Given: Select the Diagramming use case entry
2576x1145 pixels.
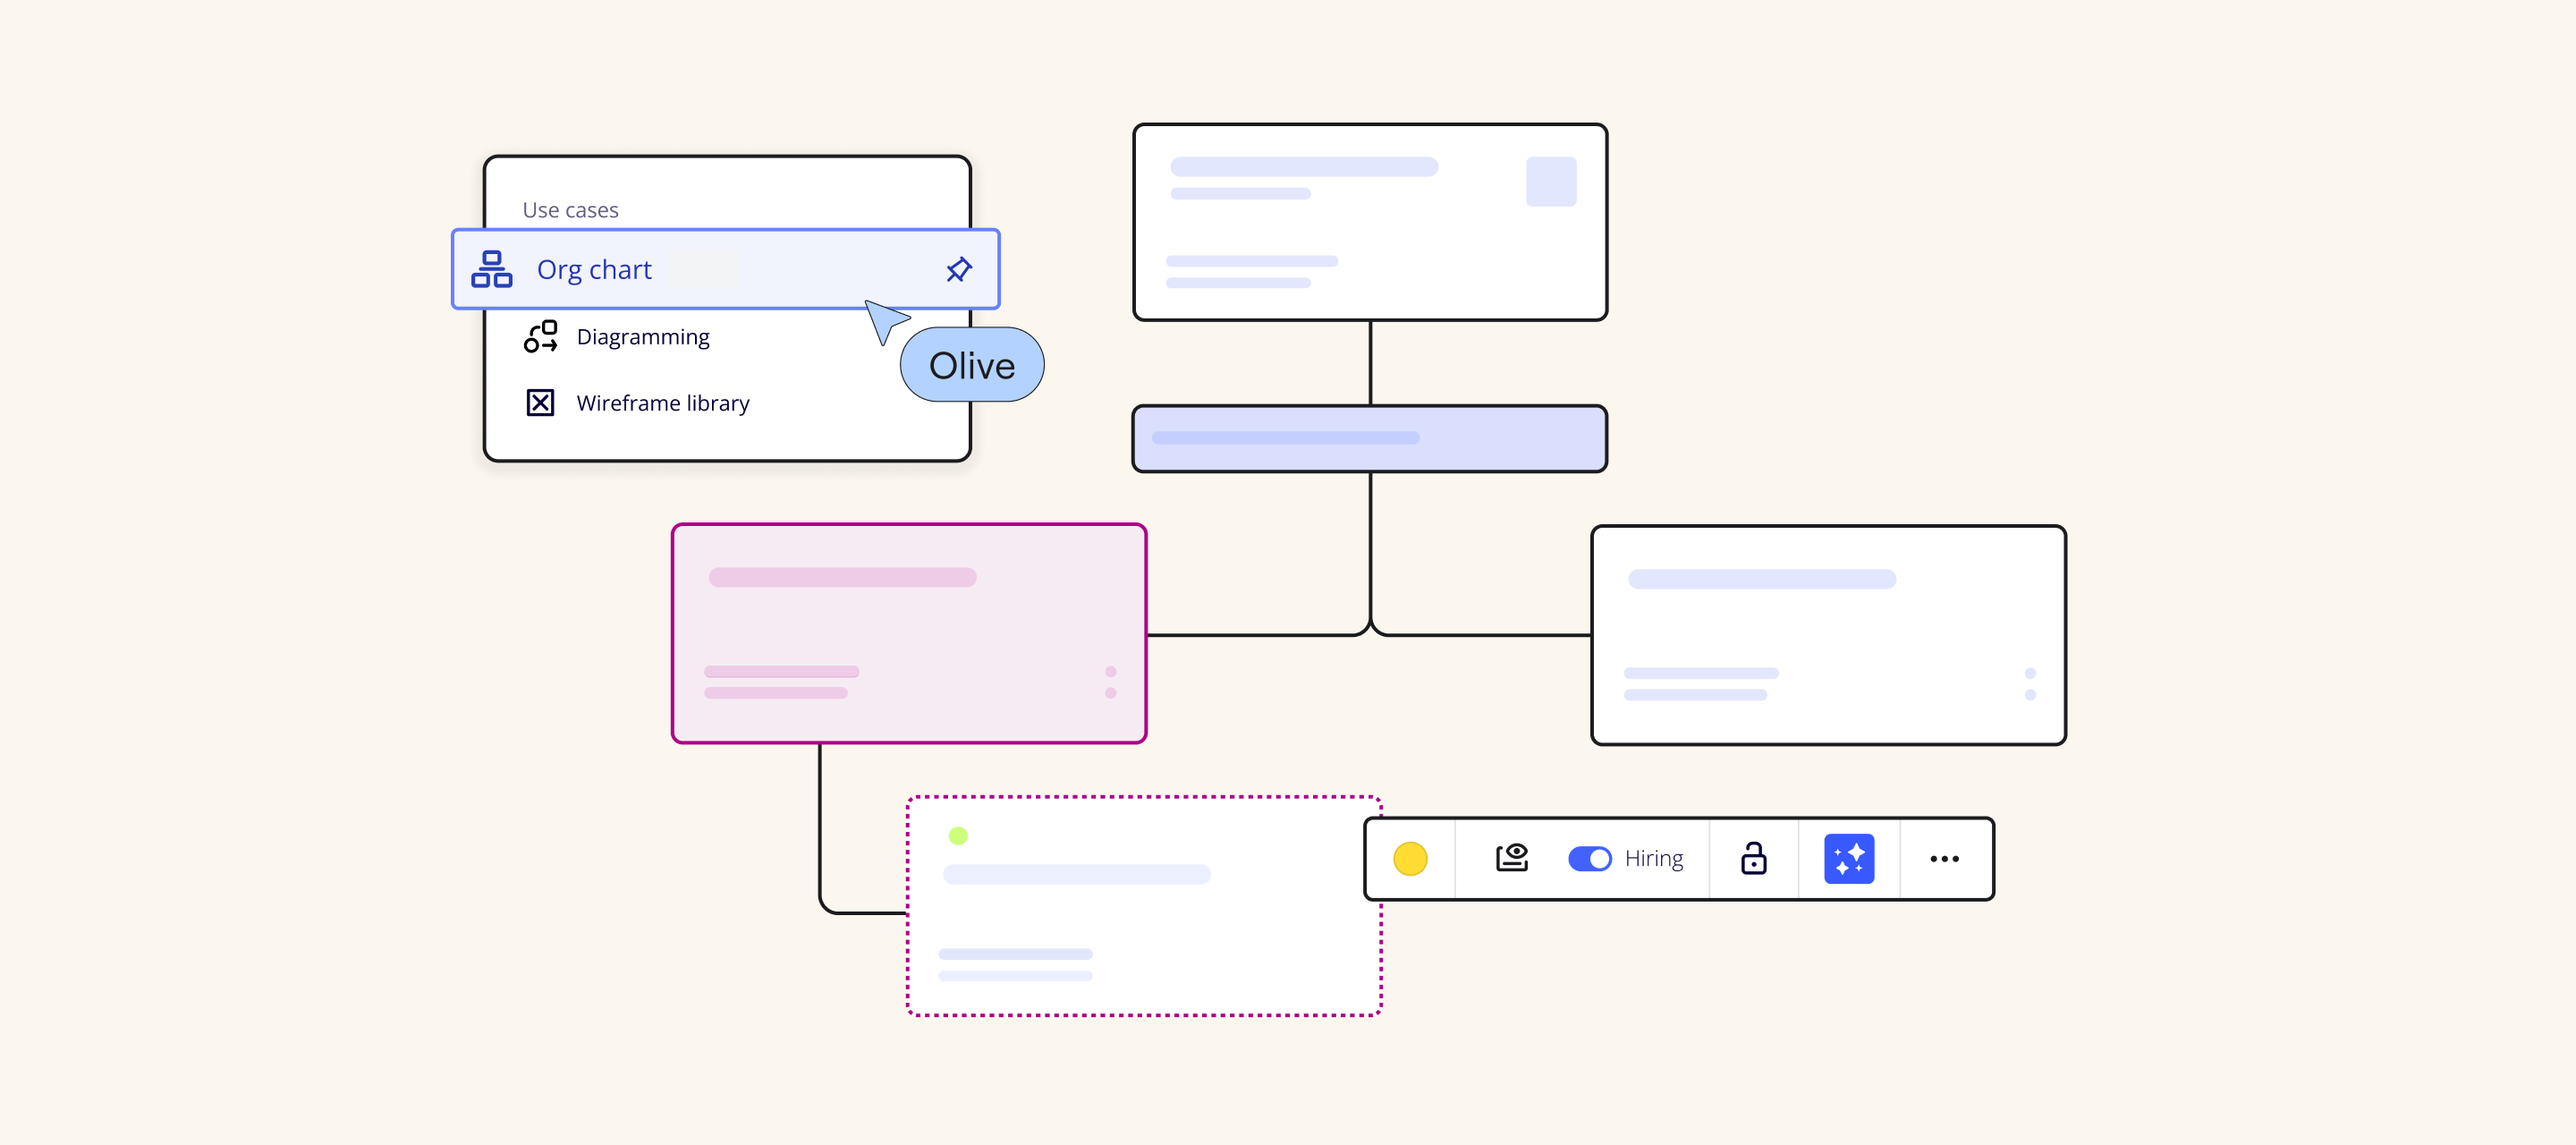Looking at the screenshot, I should tap(642, 336).
